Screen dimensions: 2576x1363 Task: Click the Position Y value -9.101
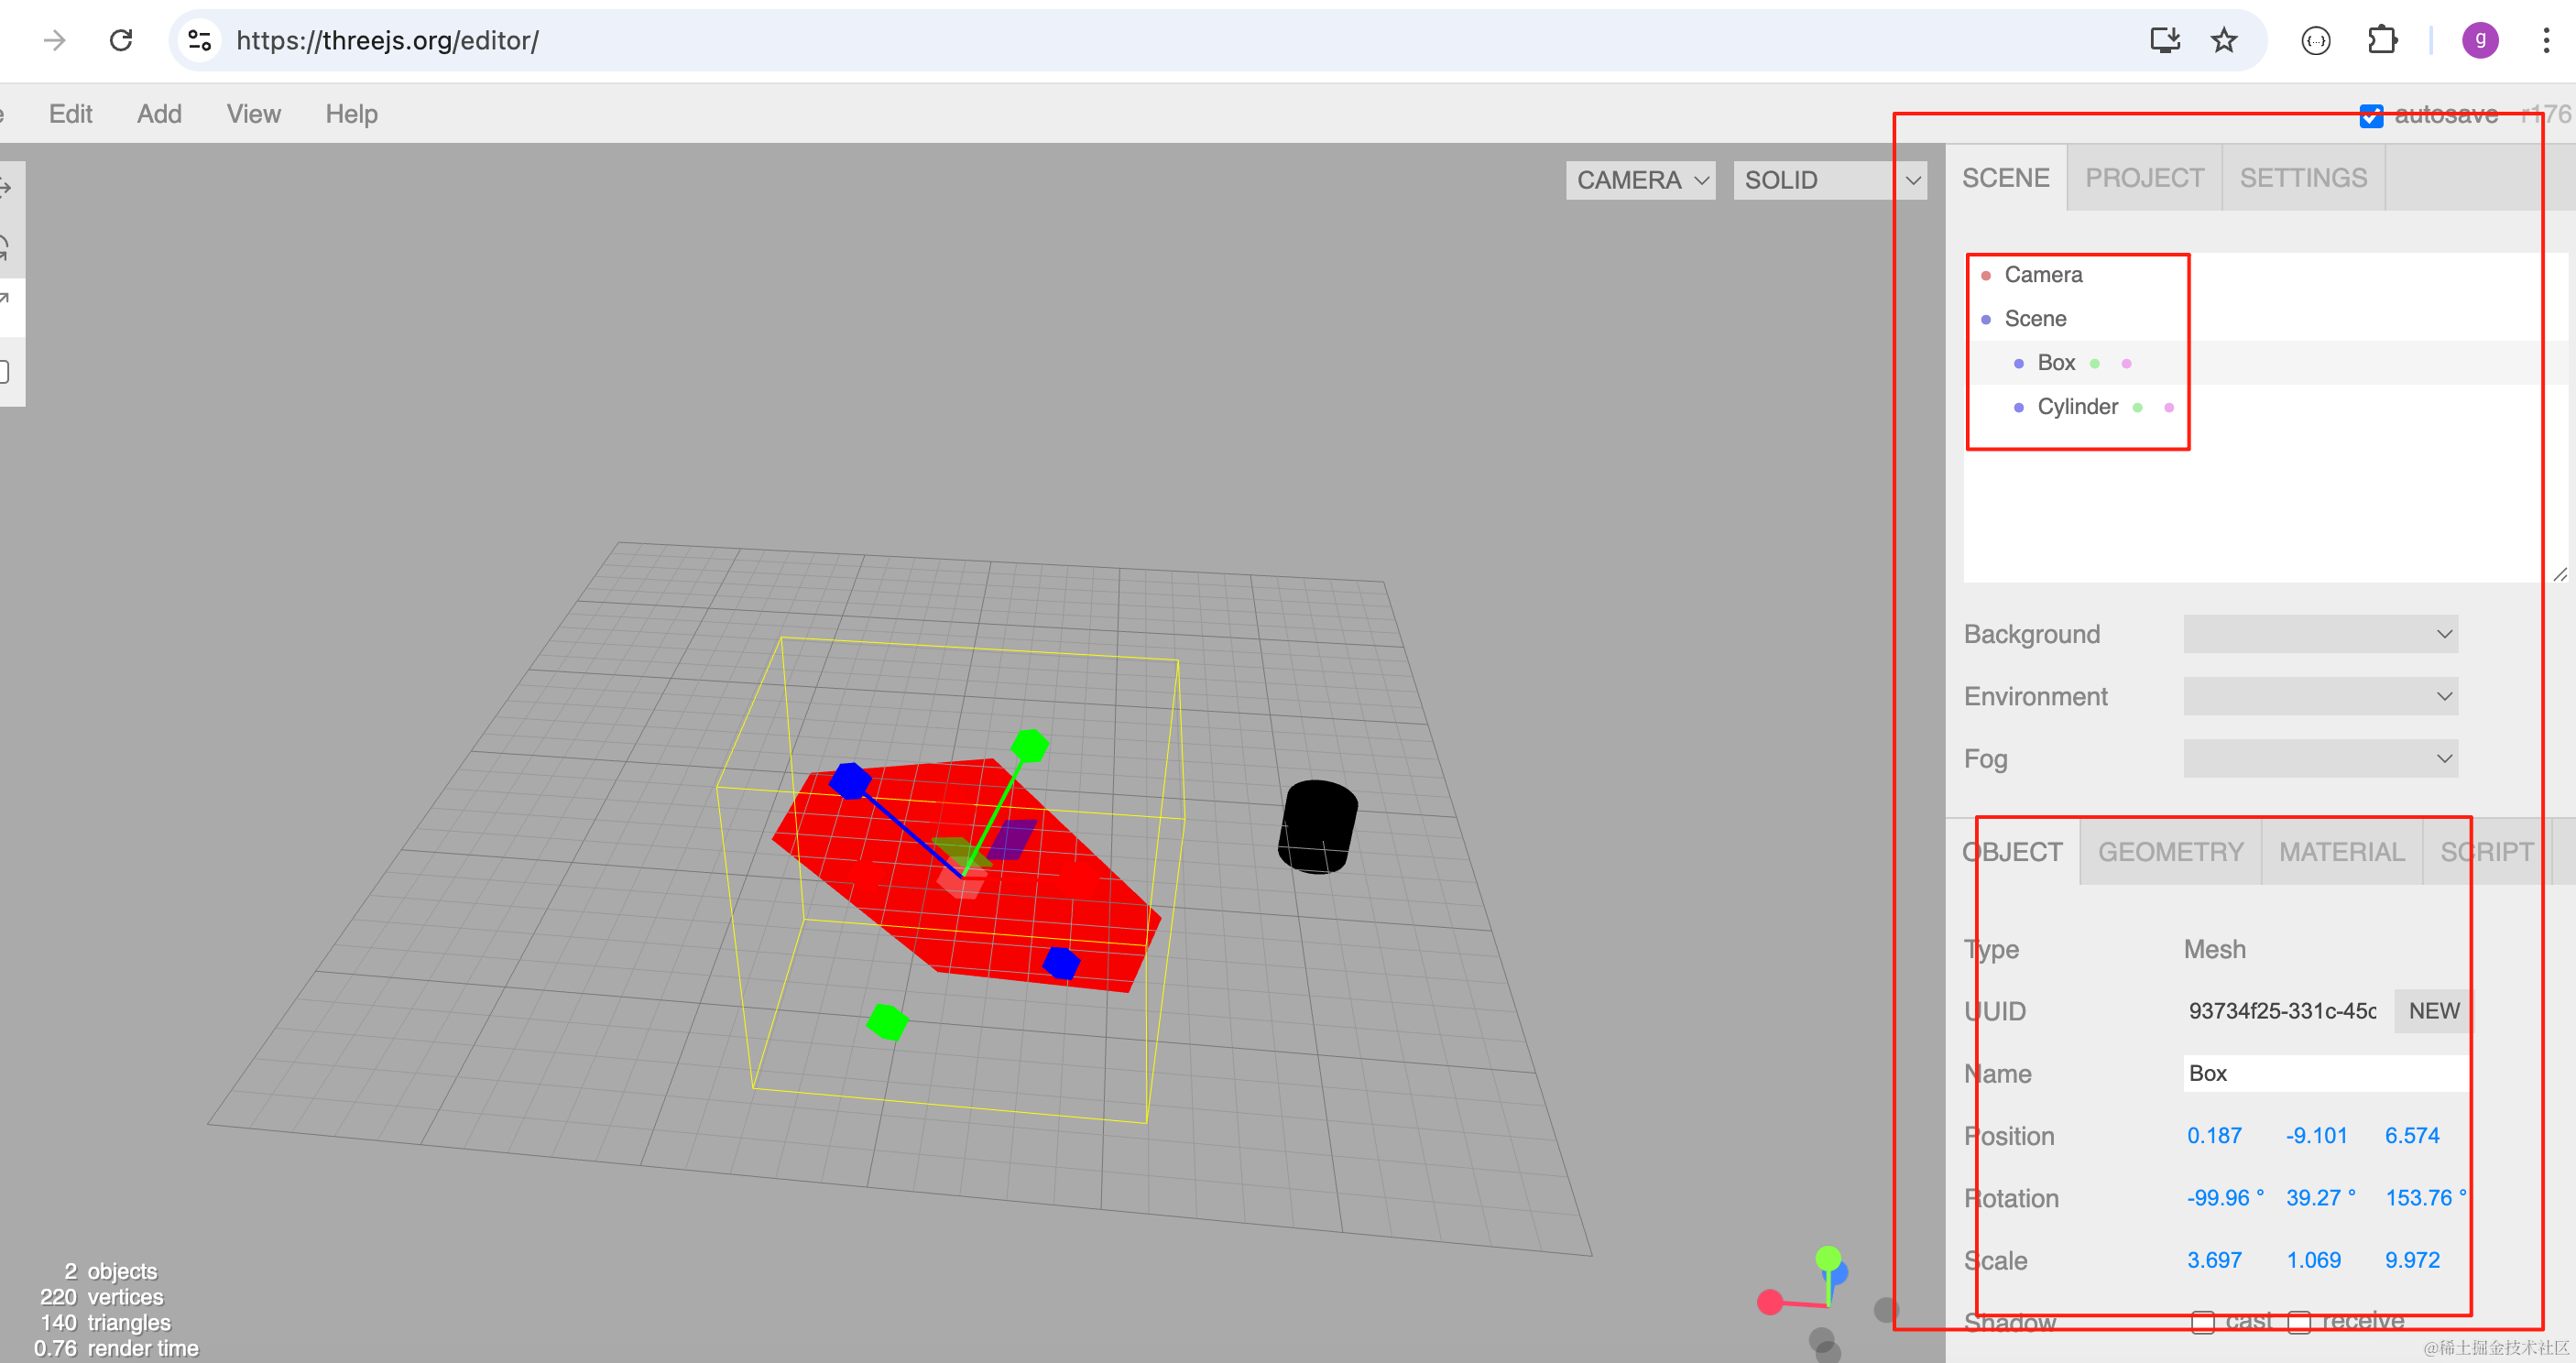[x=2316, y=1136]
